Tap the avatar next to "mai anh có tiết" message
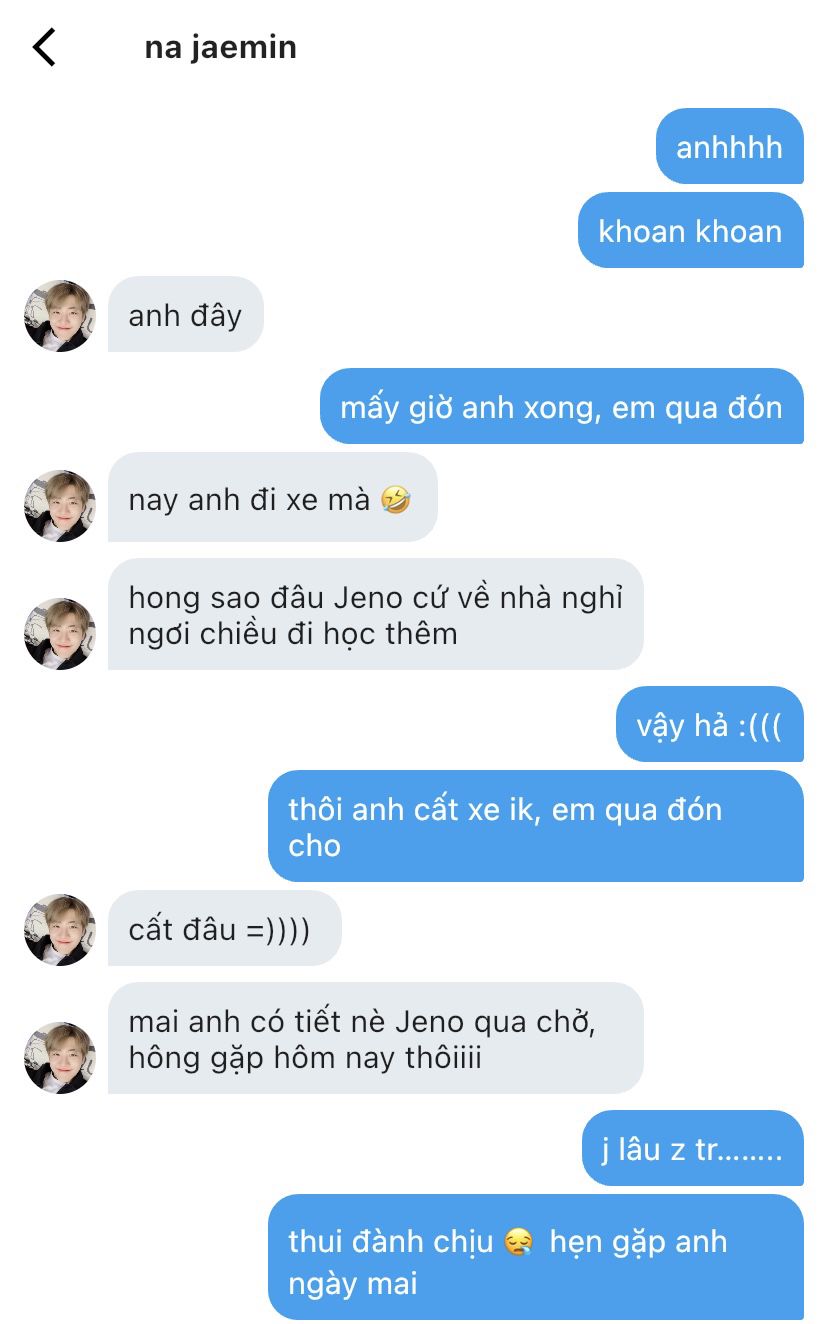 point(60,1058)
